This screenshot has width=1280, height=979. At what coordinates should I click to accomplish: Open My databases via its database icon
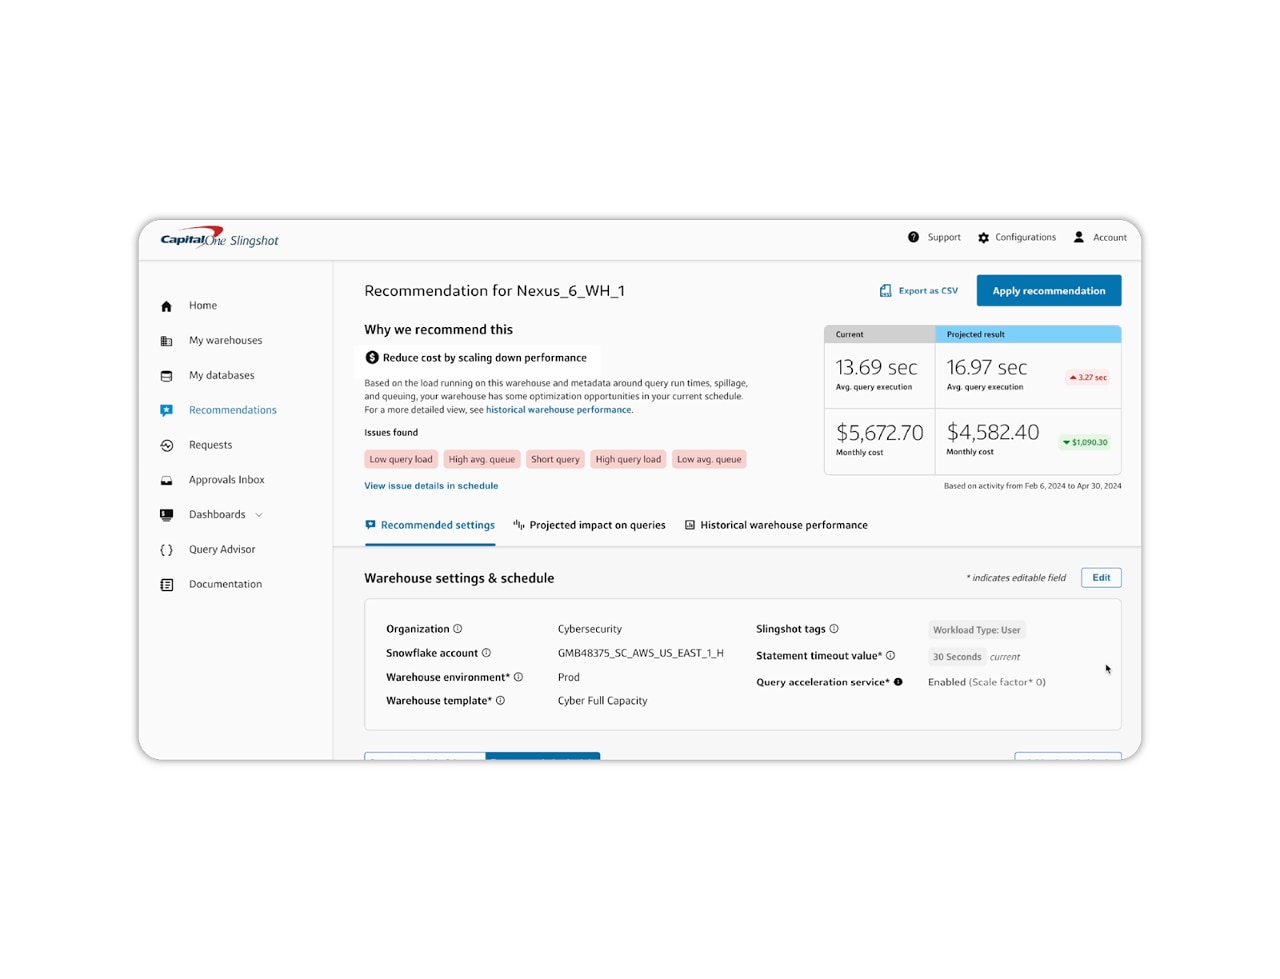[166, 375]
